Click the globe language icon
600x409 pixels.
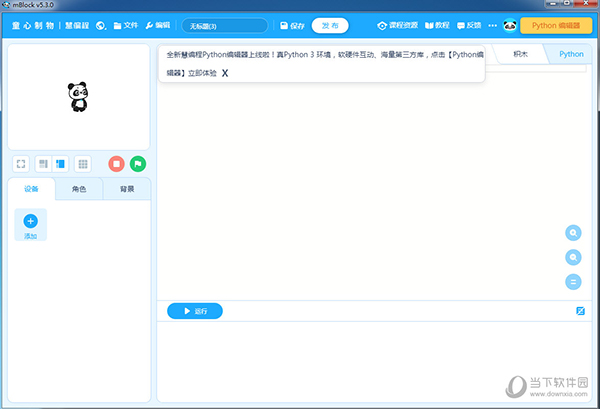tap(101, 26)
